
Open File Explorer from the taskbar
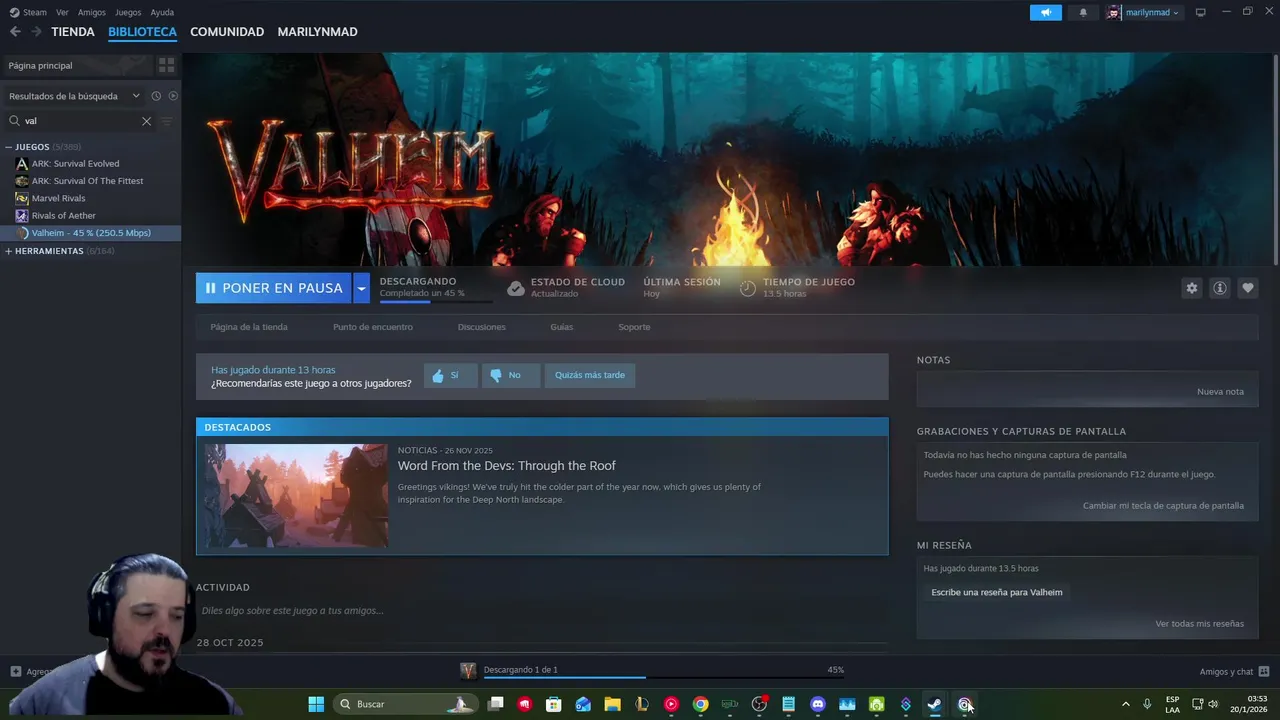tap(612, 704)
